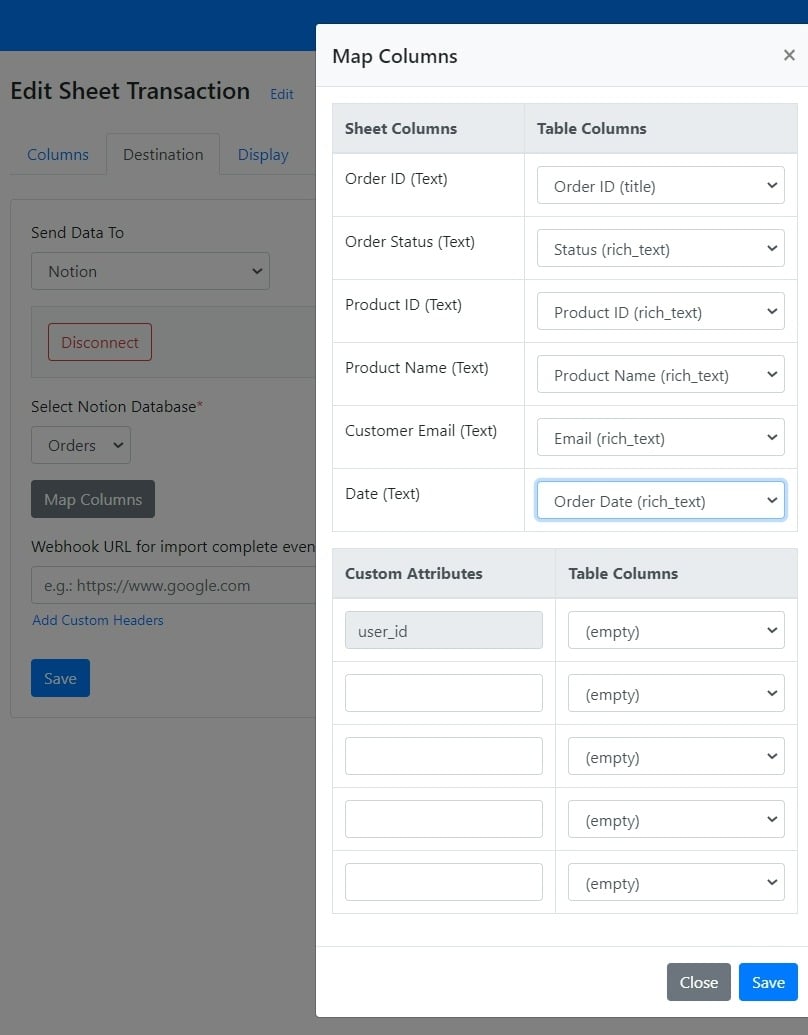Focus the Webhook URL input field
This screenshot has width=808, height=1035.
pyautogui.click(x=174, y=585)
